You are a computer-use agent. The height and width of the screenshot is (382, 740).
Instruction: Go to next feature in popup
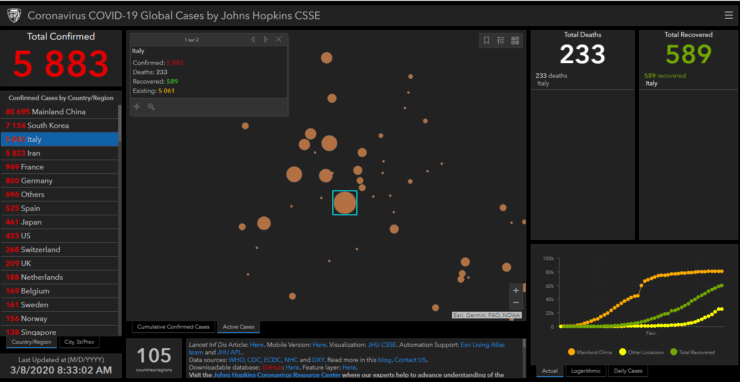(266, 39)
